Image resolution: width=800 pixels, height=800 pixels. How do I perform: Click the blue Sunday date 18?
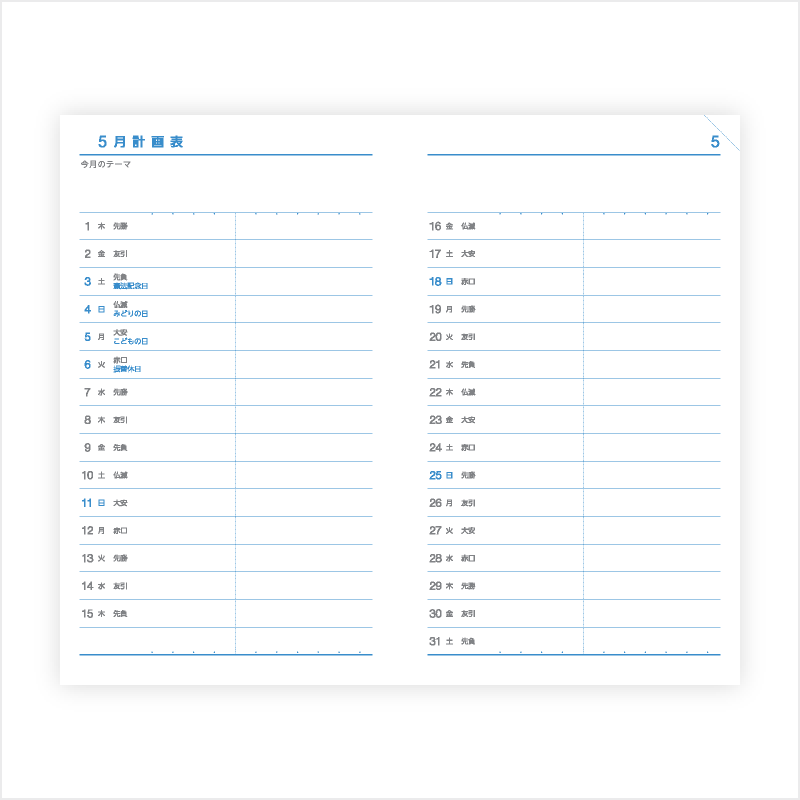pos(435,282)
